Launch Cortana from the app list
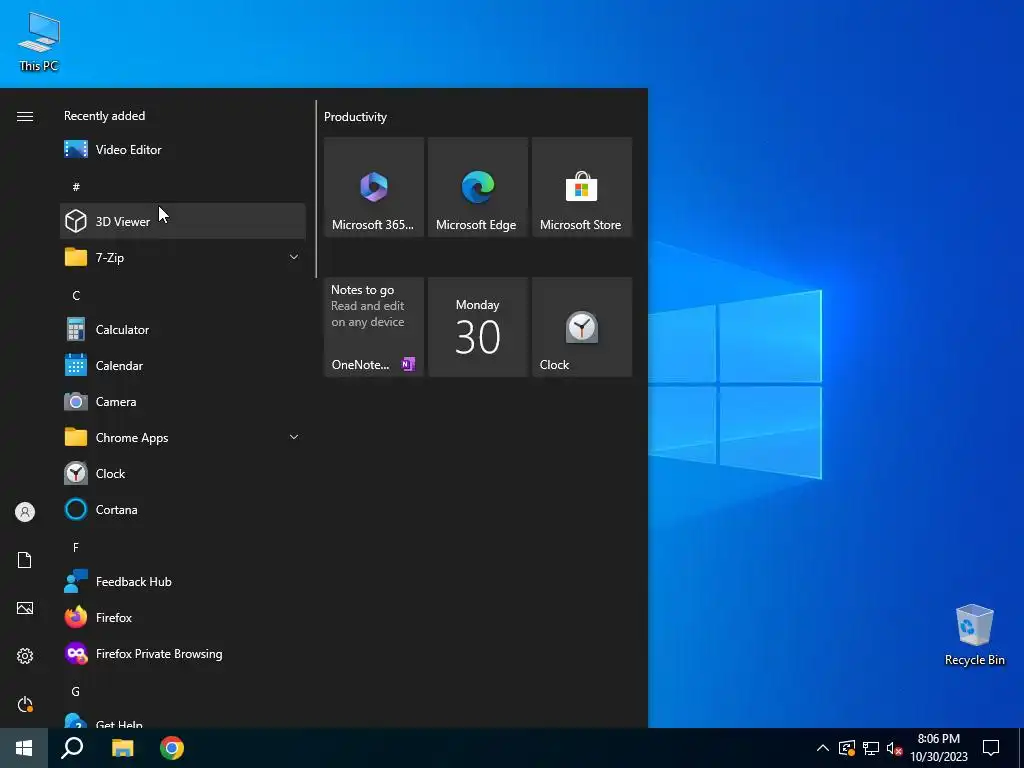This screenshot has height=768, width=1024. pyautogui.click(x=182, y=509)
